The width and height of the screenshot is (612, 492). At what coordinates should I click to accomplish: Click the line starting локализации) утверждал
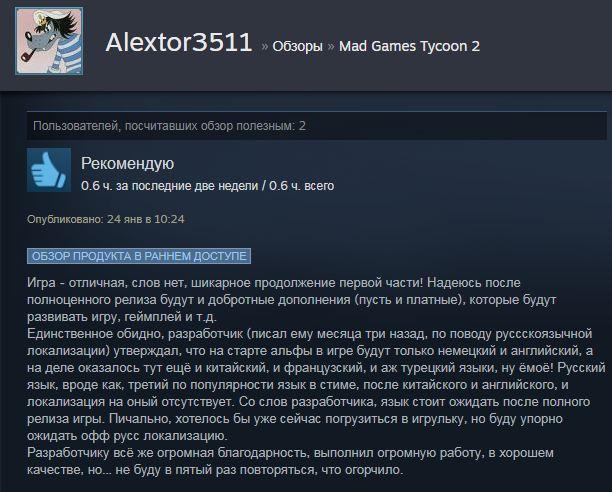pos(310,351)
